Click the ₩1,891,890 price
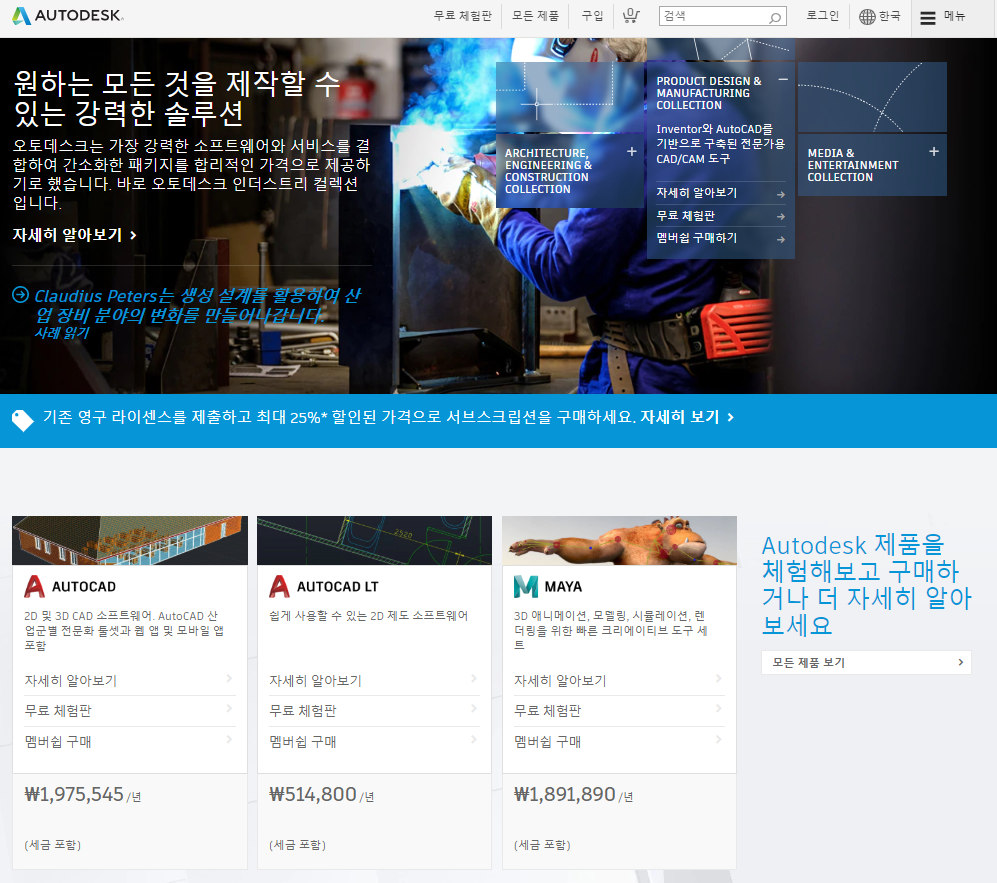Screen dimensions: 997x883 pos(565,794)
